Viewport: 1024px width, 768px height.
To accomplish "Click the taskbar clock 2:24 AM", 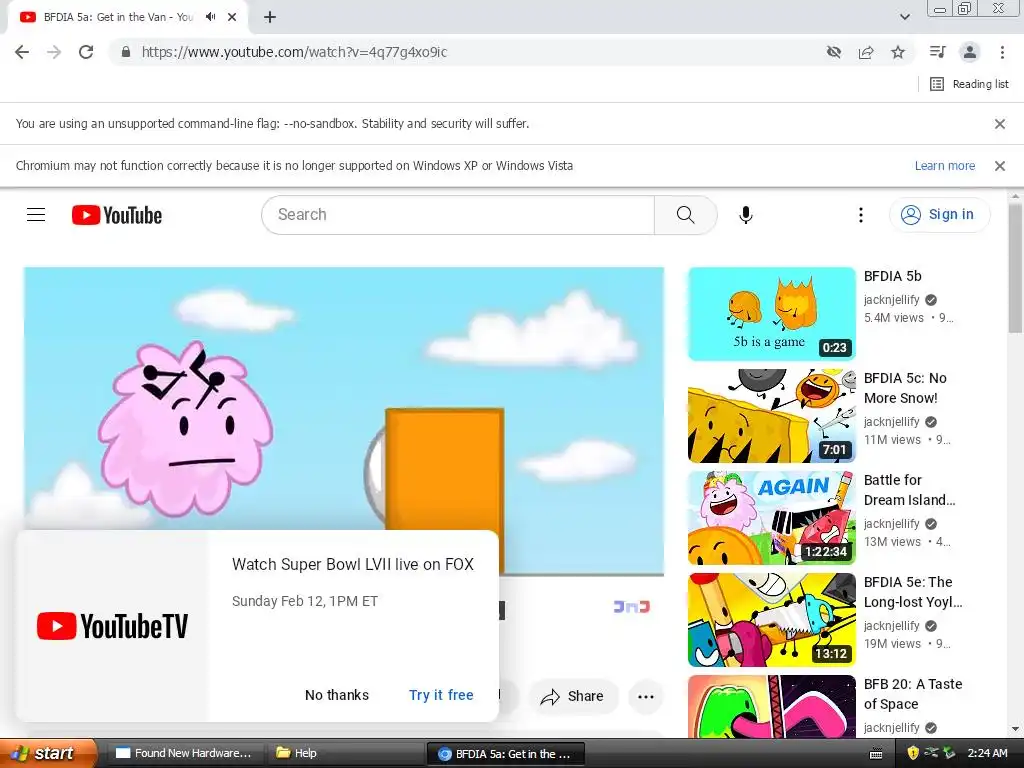I will click(x=987, y=753).
